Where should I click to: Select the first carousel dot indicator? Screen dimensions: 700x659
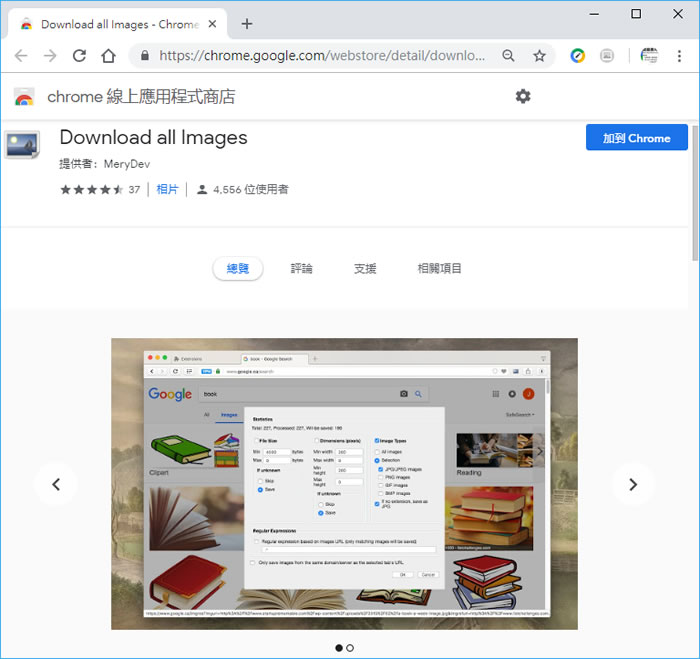point(339,647)
